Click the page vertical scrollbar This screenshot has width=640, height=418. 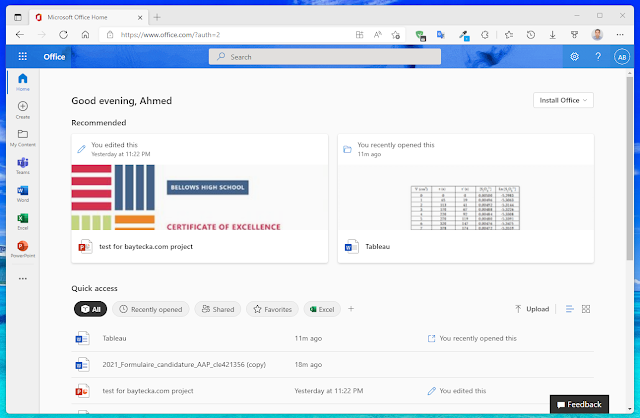point(630,167)
